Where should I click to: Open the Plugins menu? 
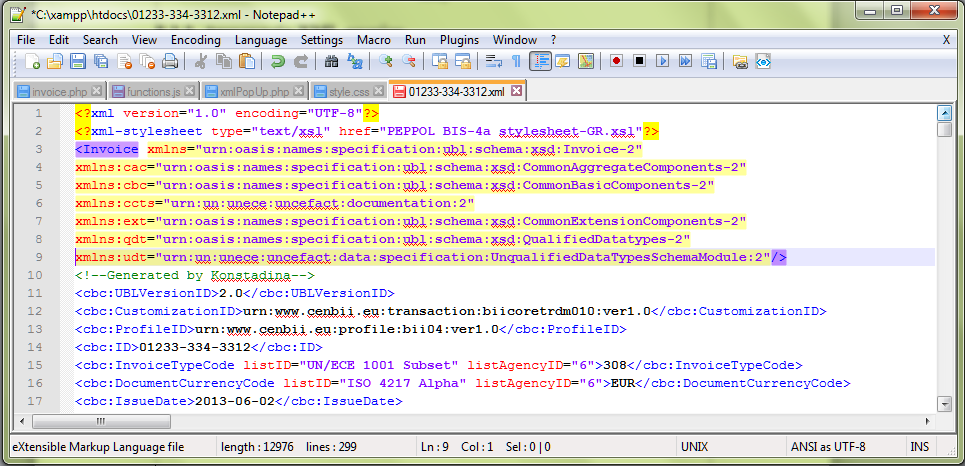point(459,40)
